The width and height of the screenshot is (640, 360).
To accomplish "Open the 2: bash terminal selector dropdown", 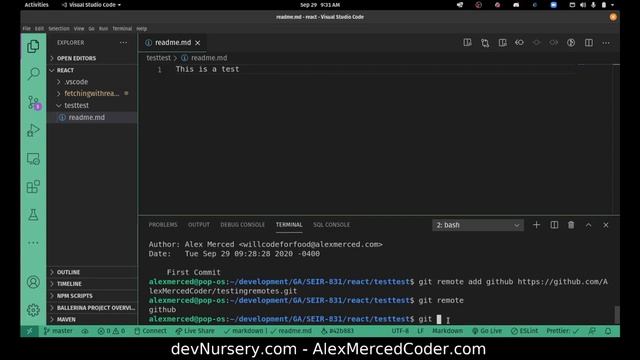I will point(478,225).
